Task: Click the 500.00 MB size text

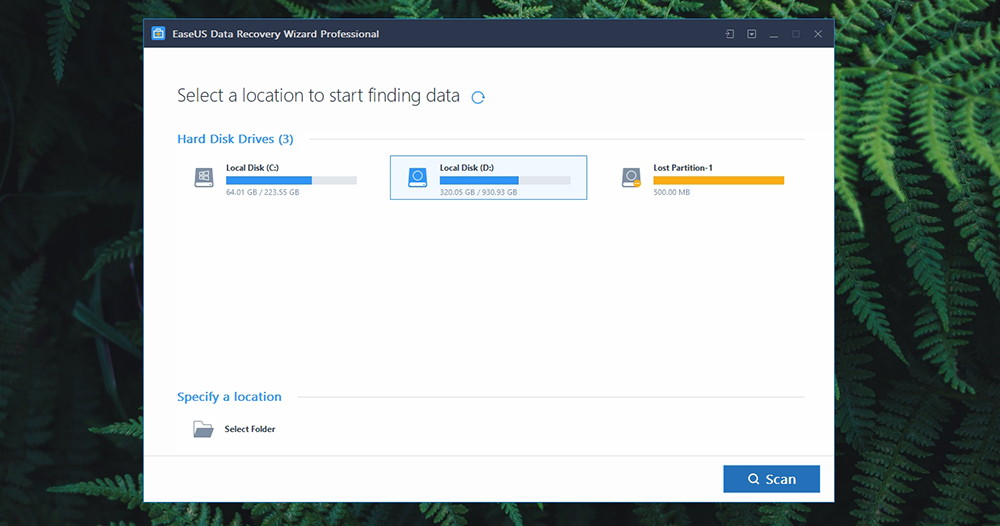Action: [x=672, y=192]
